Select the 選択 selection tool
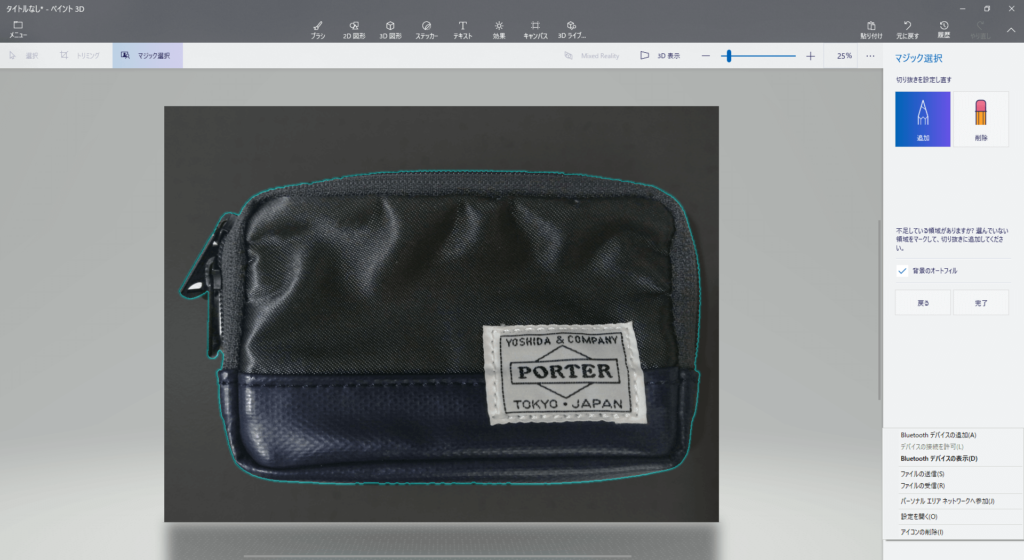Viewport: 1024px width, 560px height. tap(24, 55)
